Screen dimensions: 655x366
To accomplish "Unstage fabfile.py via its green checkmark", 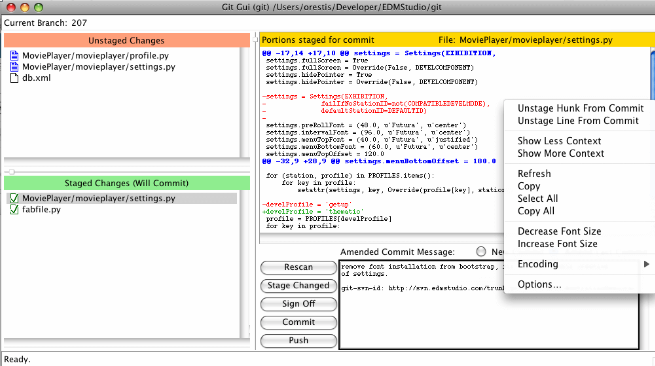I will [14, 209].
